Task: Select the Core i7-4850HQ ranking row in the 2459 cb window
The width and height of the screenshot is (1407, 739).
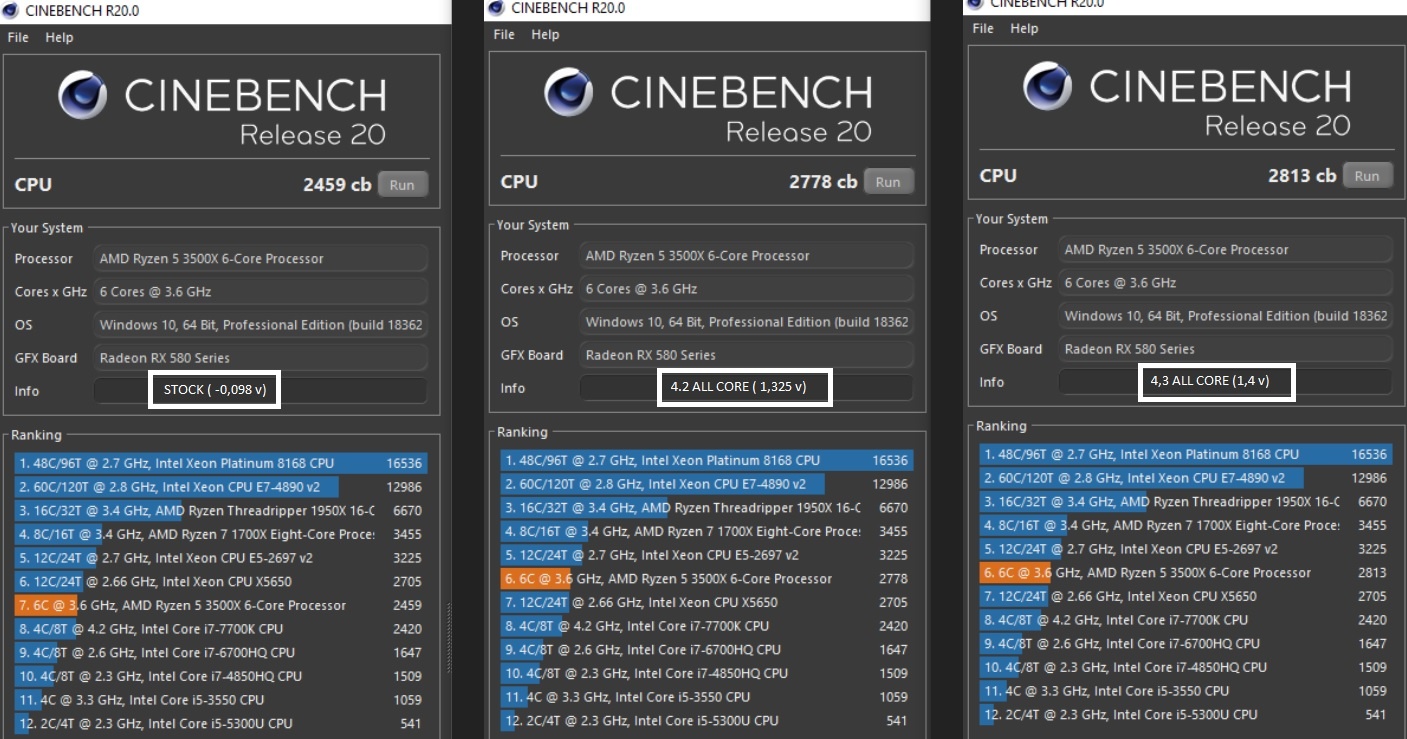Action: [x=220, y=676]
